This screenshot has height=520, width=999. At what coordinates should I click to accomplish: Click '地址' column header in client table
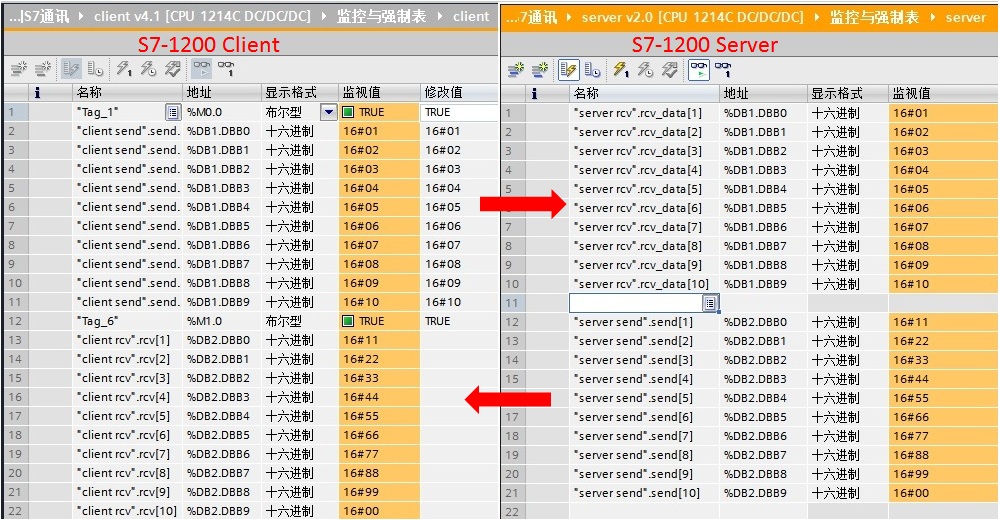(222, 93)
